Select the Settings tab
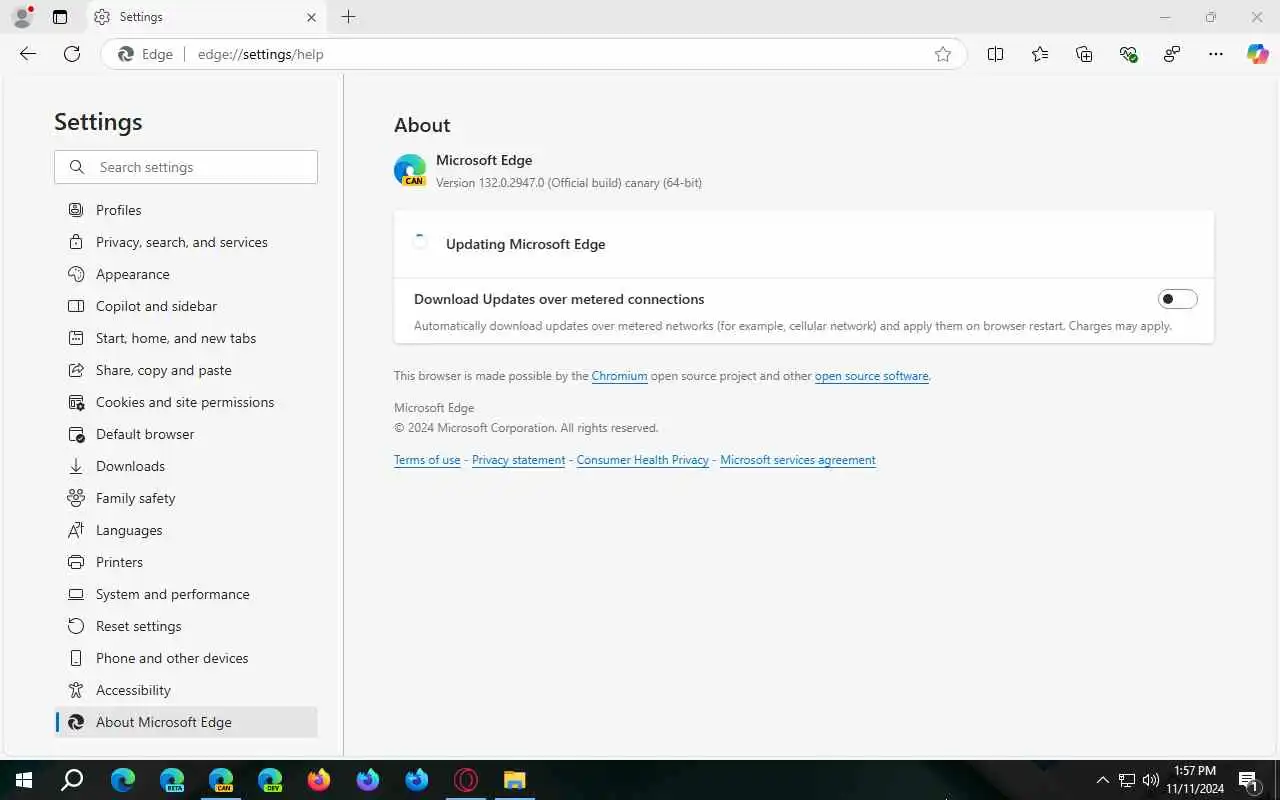 [x=205, y=17]
